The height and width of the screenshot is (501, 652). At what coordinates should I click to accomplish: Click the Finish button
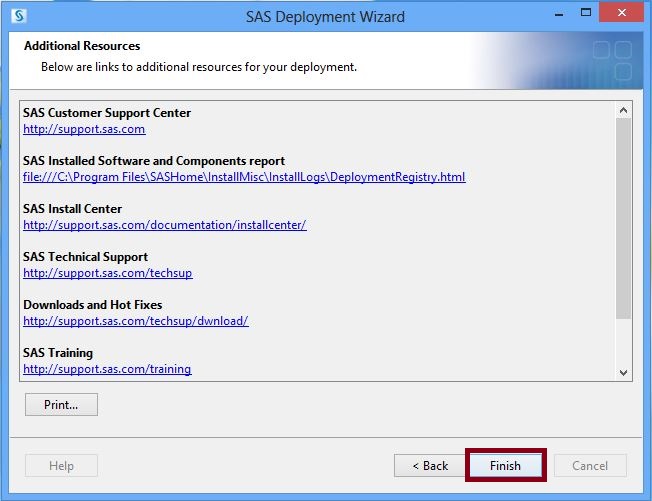[x=505, y=465]
